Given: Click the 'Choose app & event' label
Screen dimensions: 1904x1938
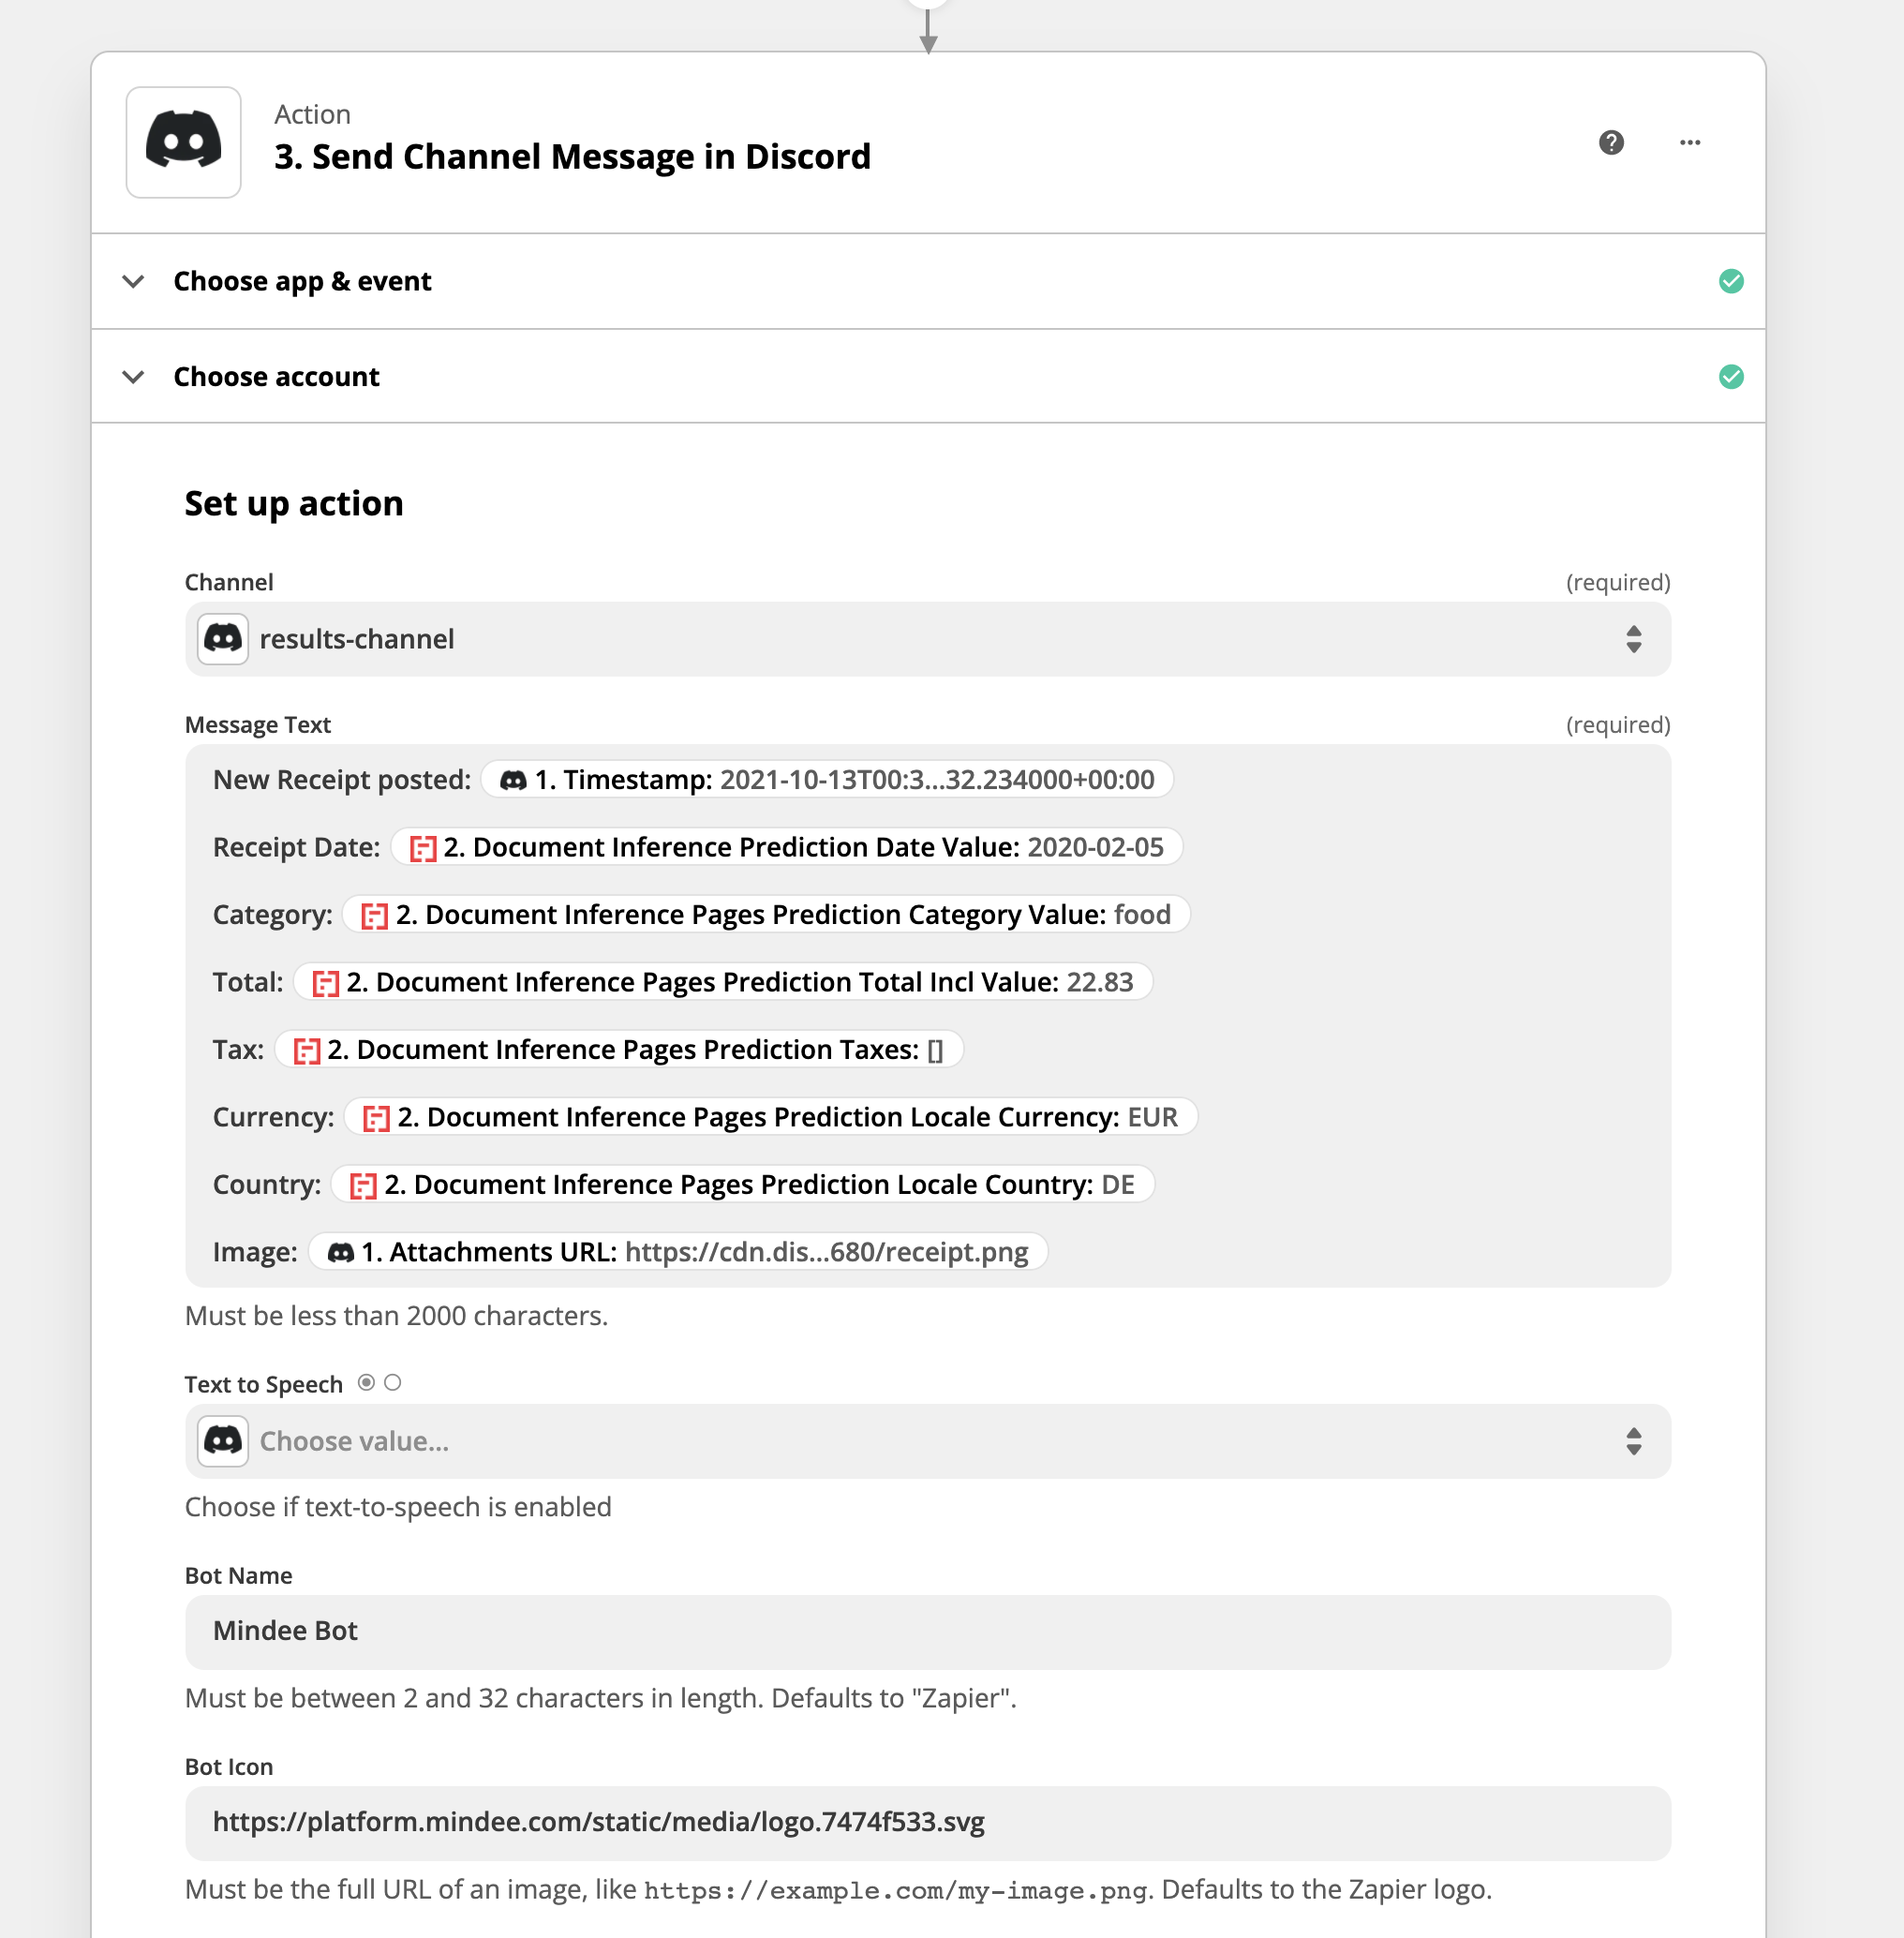Looking at the screenshot, I should coord(302,281).
